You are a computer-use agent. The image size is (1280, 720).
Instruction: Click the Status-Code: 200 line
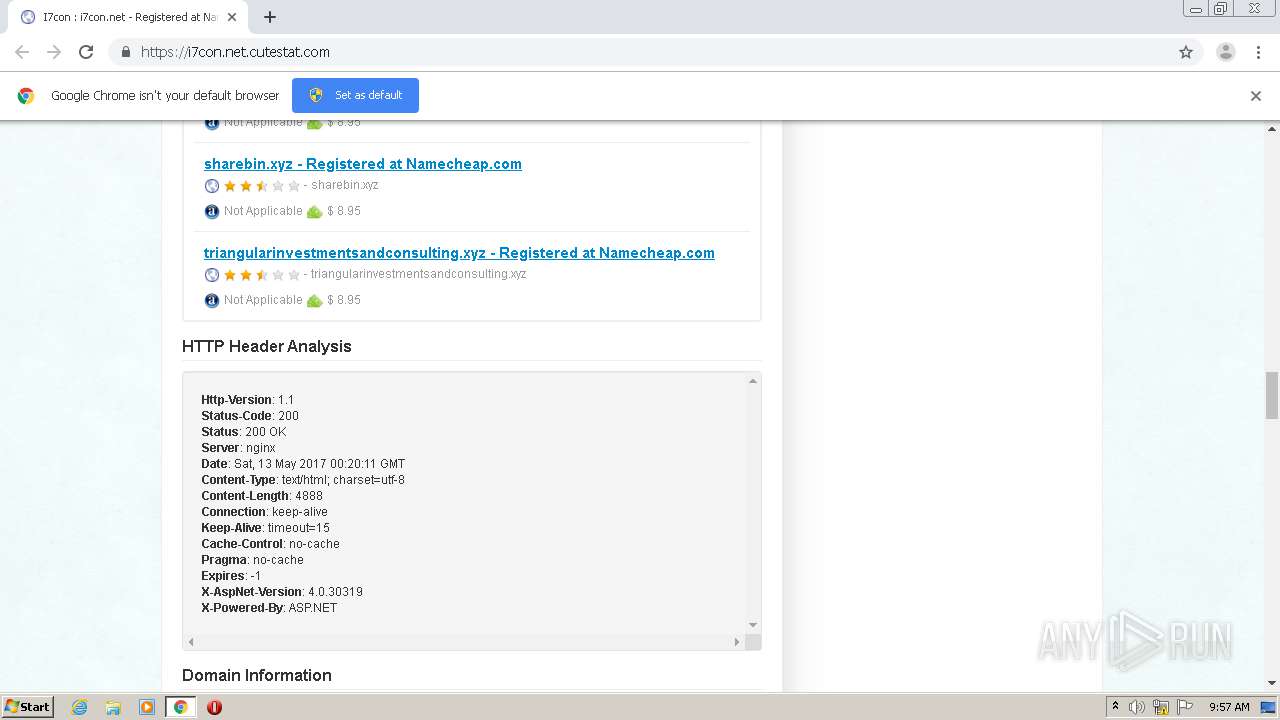(250, 416)
